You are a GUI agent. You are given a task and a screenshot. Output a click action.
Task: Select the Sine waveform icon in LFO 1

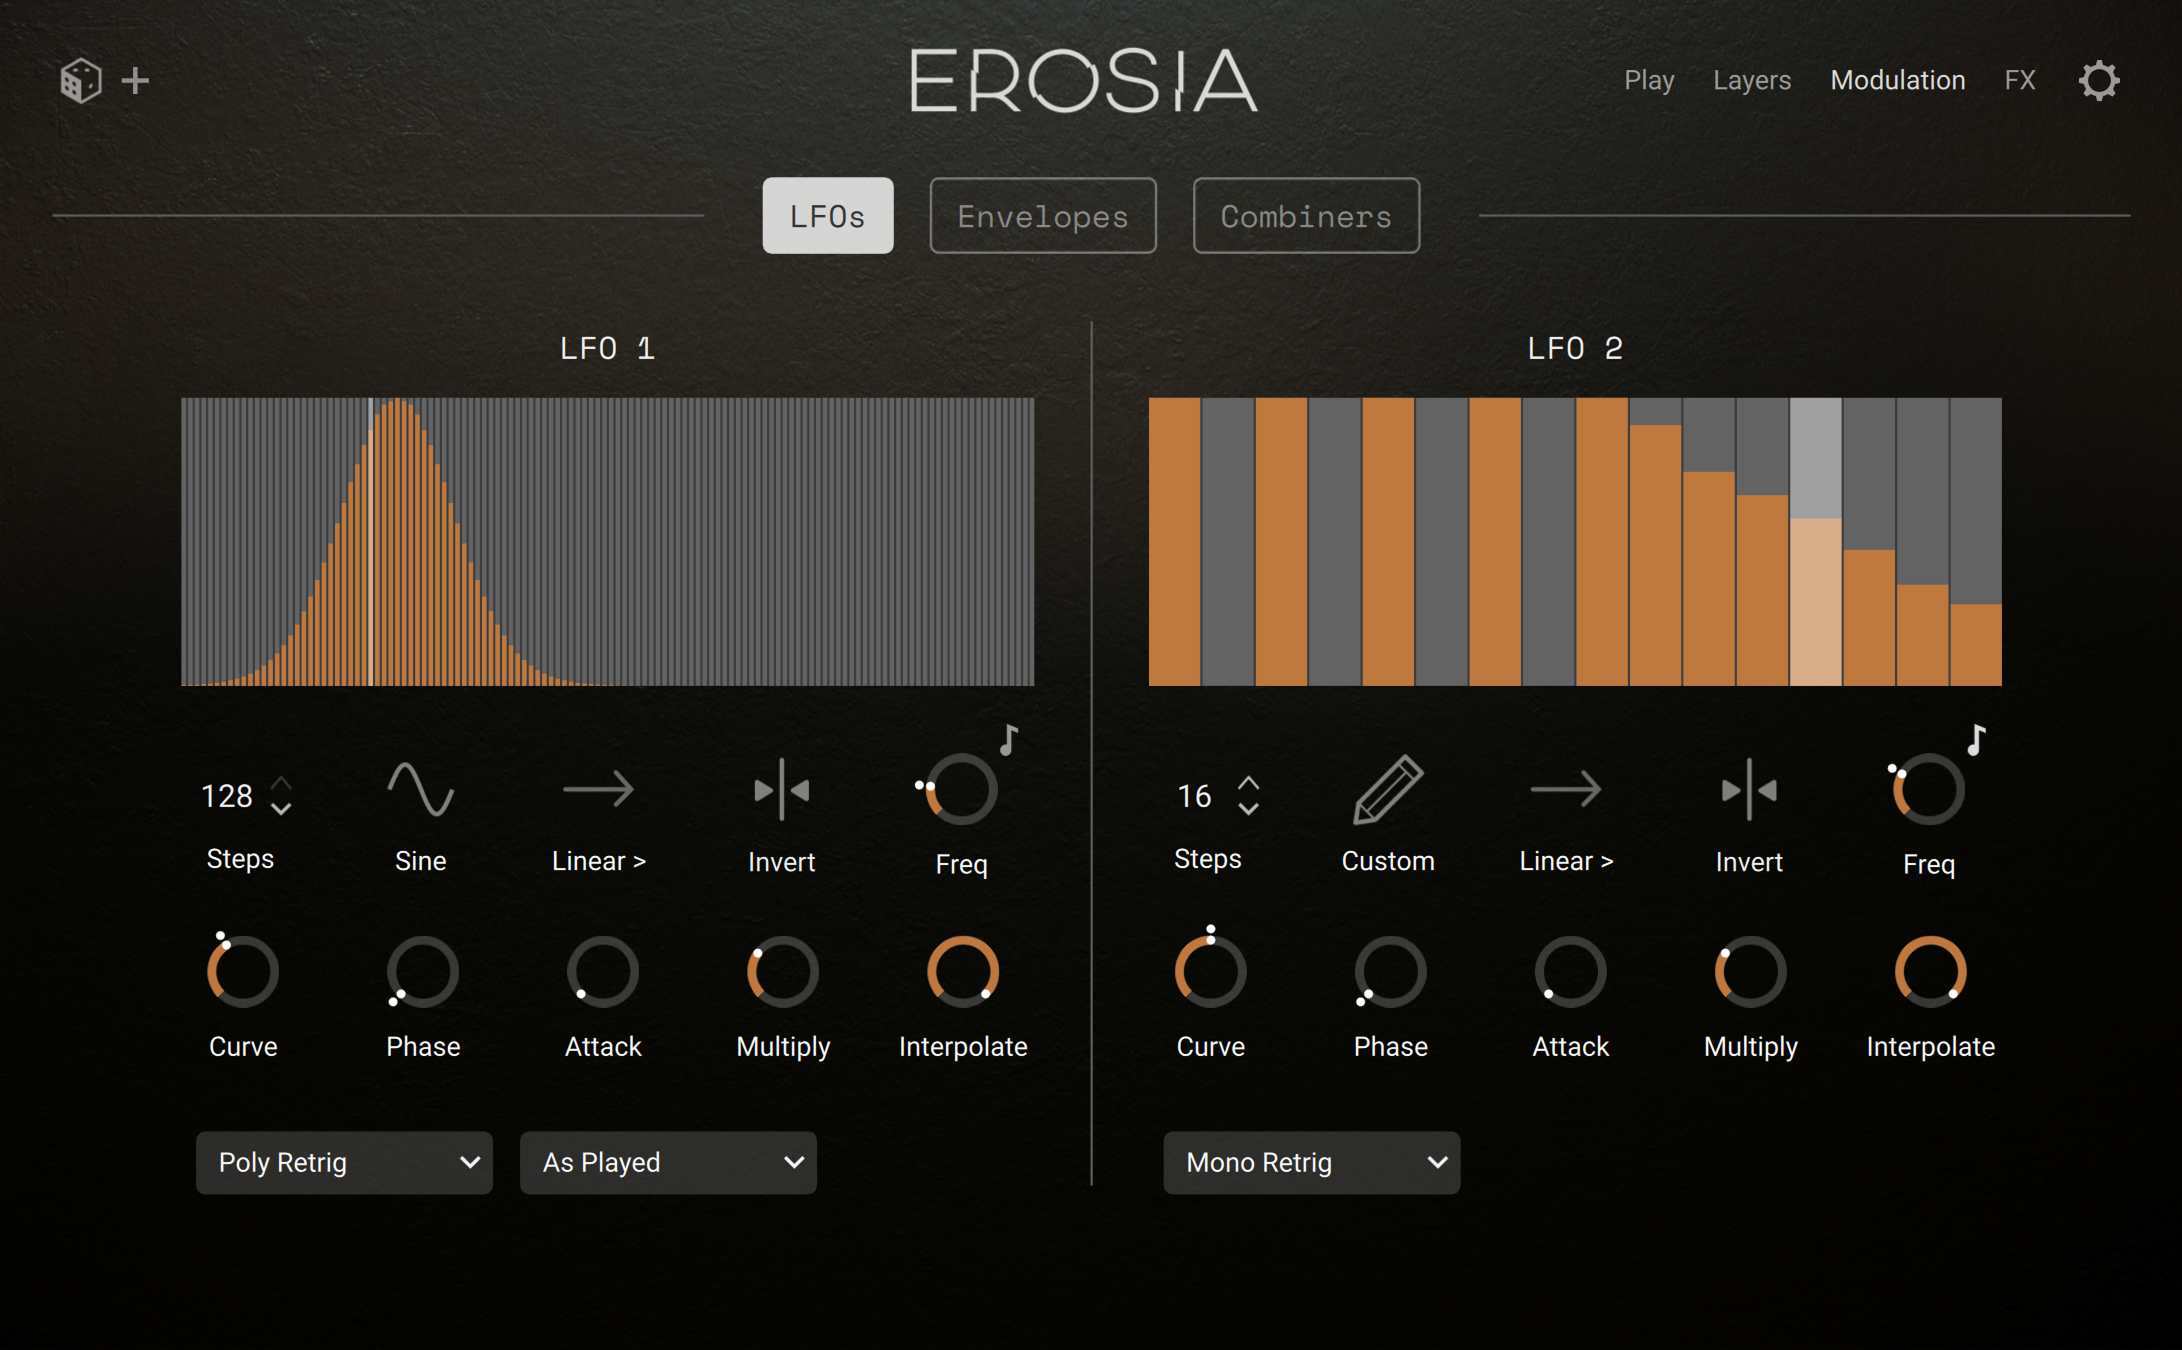(x=420, y=790)
